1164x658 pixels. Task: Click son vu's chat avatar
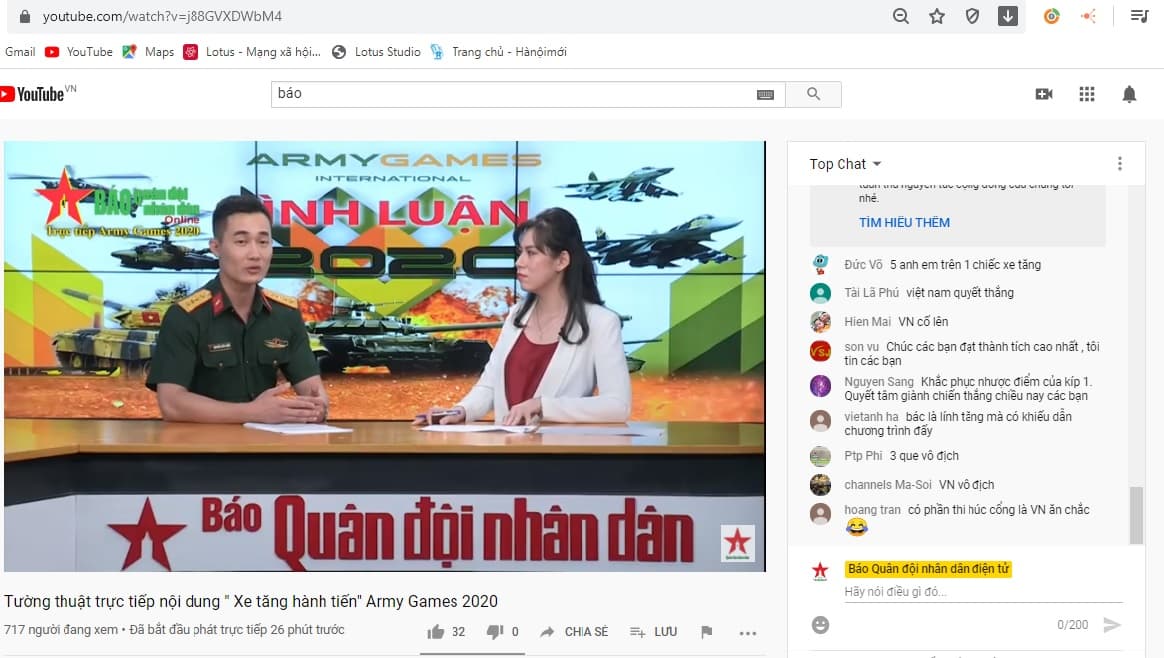point(820,351)
